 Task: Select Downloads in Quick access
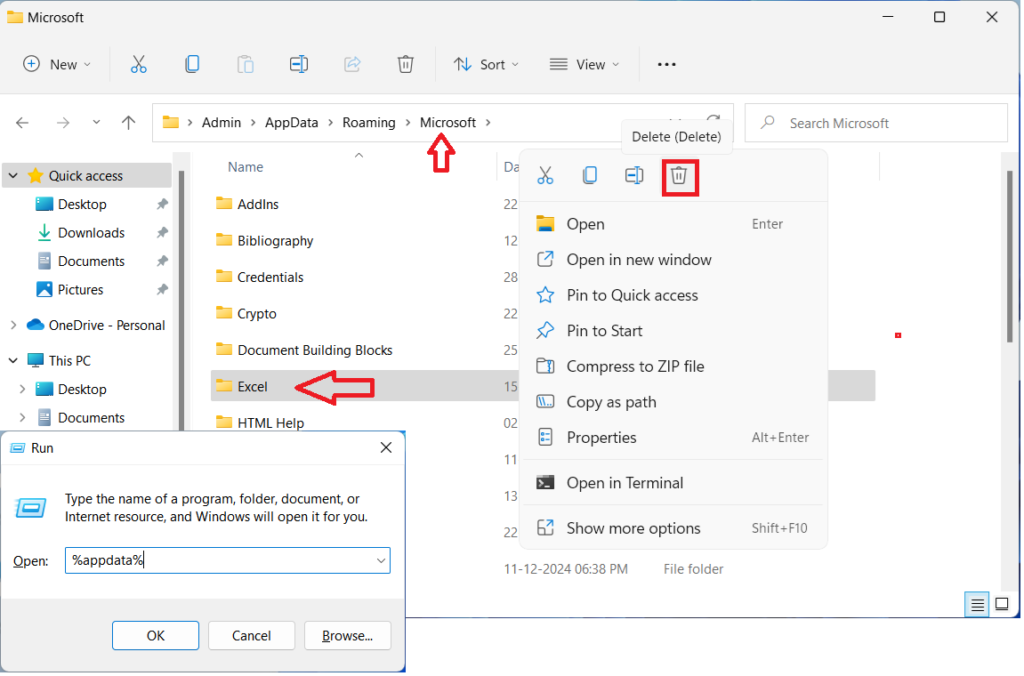pyautogui.click(x=91, y=233)
